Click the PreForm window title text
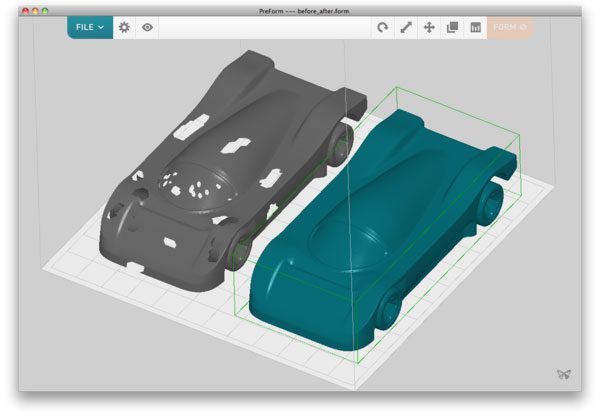 click(x=300, y=9)
